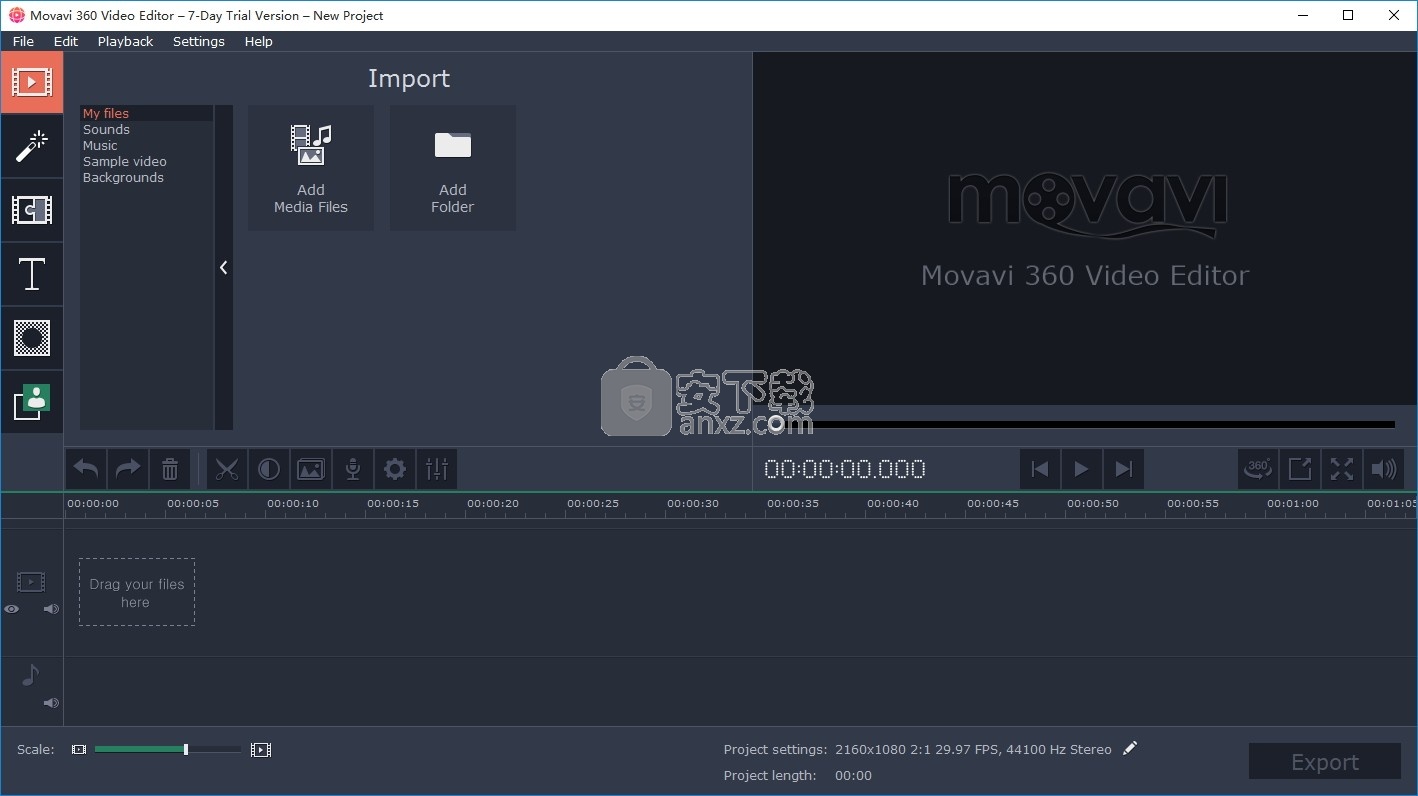Screen dimensions: 1418x796
Task: Toggle video track visibility eye
Action: [x=12, y=609]
